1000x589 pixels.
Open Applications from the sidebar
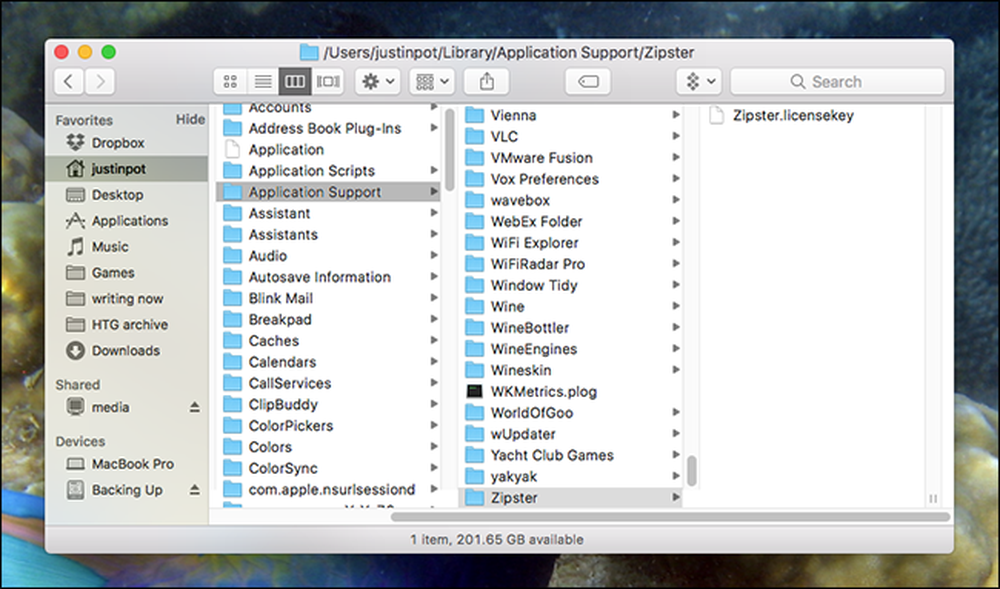pos(126,221)
